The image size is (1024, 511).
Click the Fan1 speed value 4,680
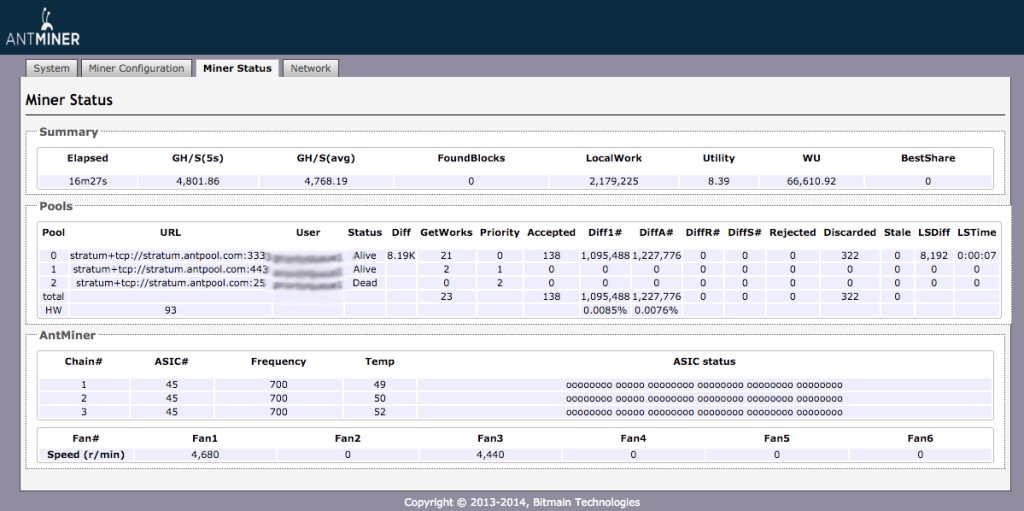point(204,455)
